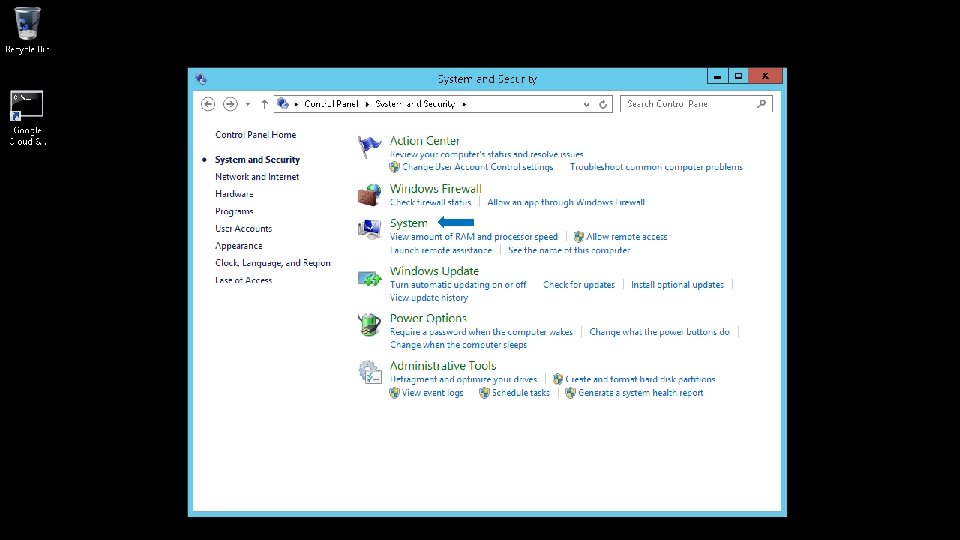Click Check for updates link
Viewport: 960px width, 540px height.
click(x=579, y=285)
